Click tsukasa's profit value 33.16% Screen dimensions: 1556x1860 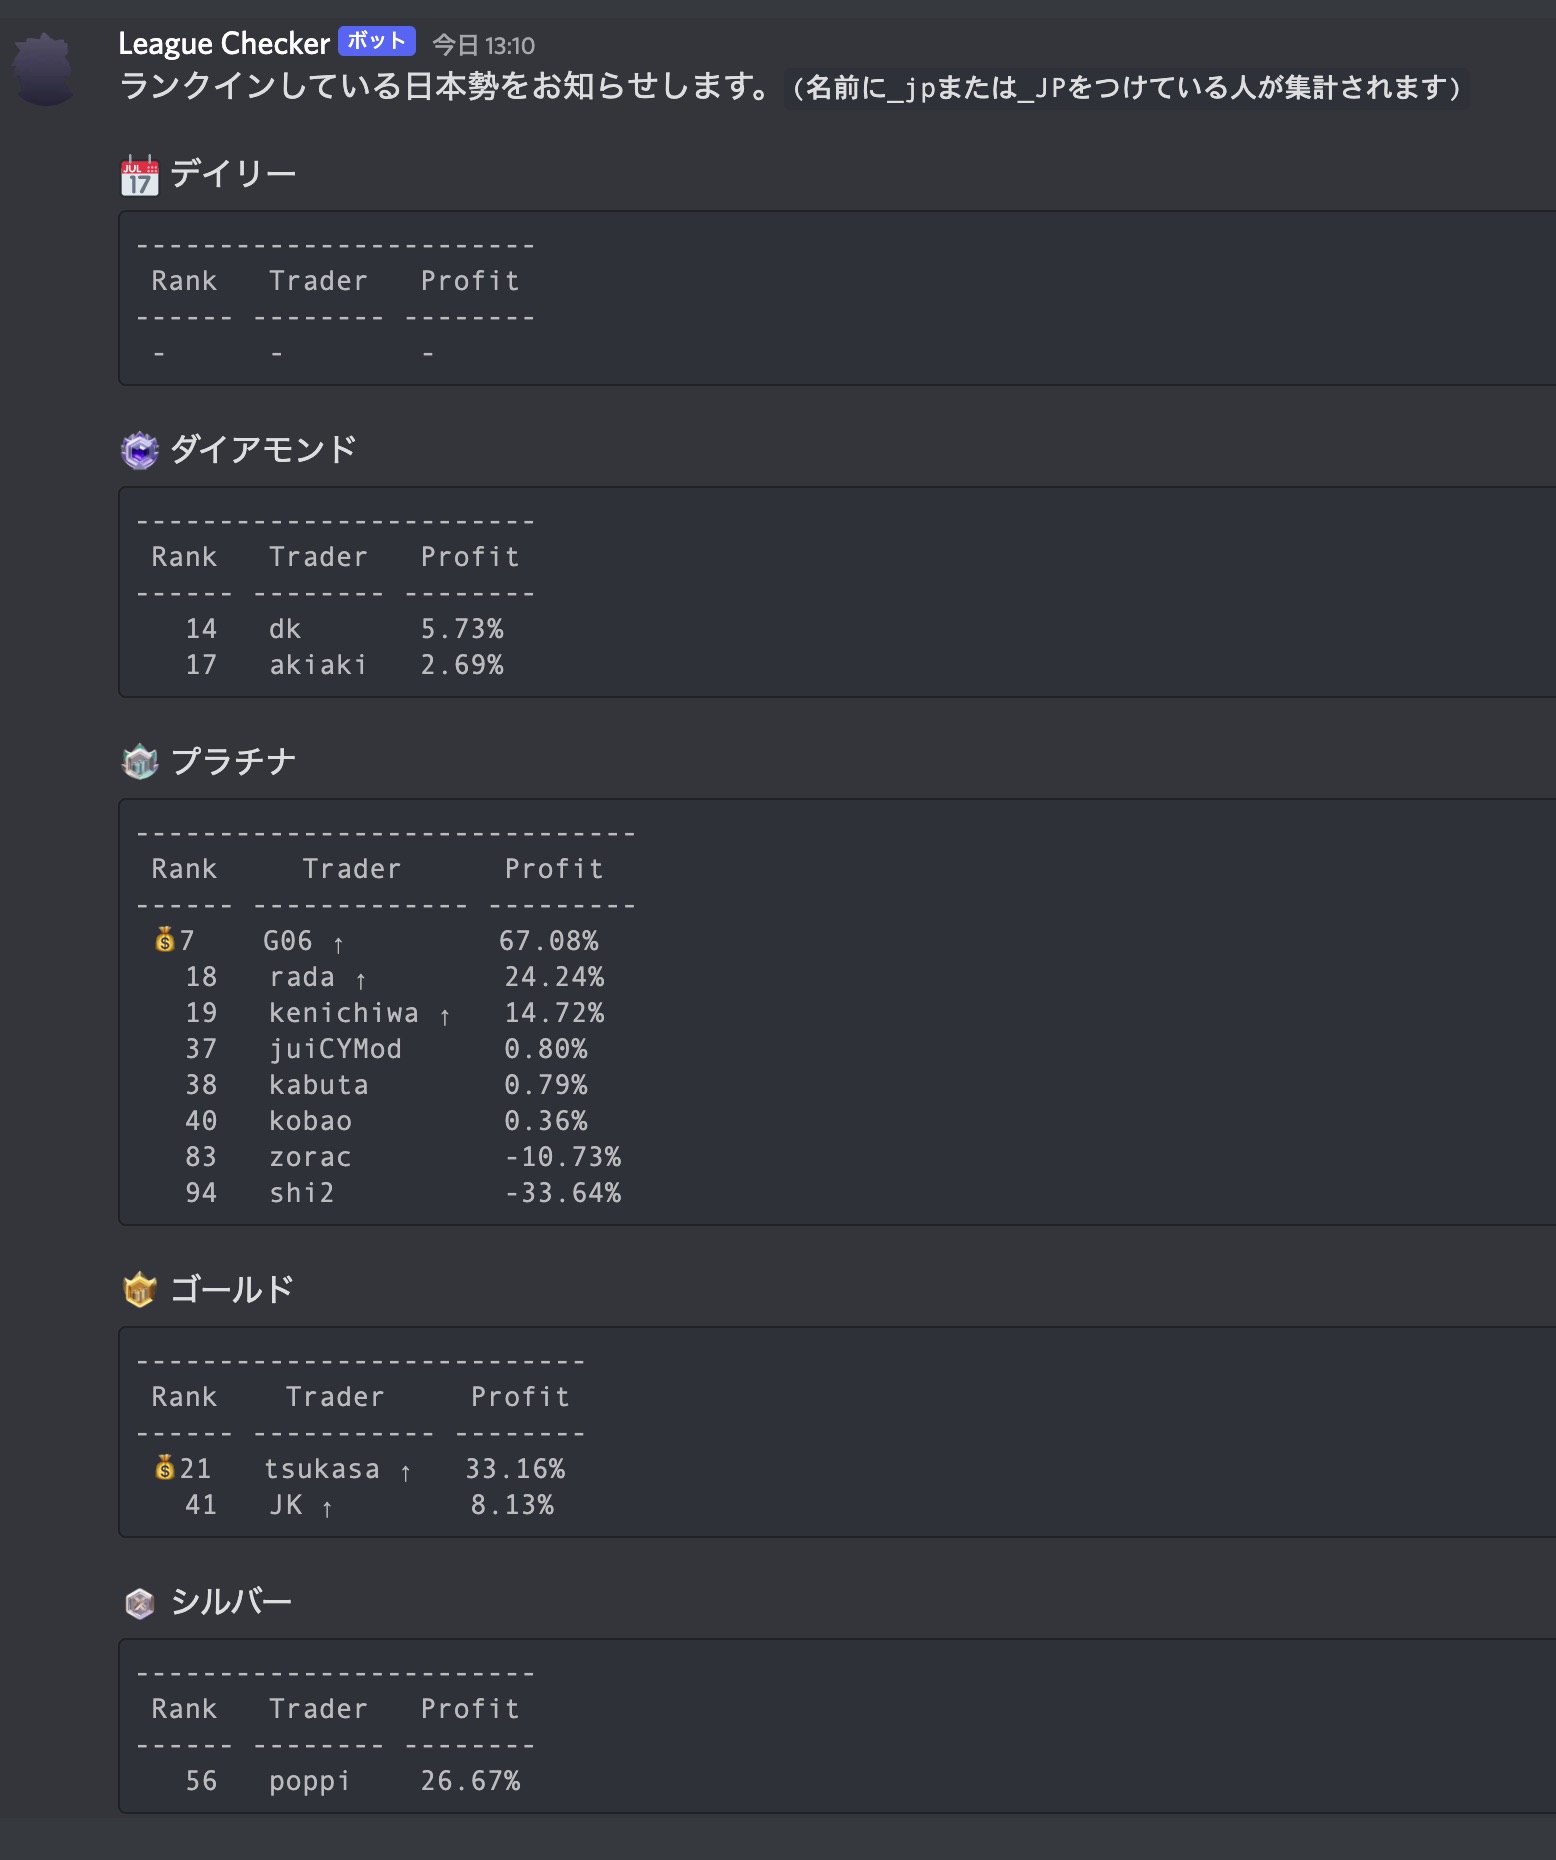coord(515,1469)
